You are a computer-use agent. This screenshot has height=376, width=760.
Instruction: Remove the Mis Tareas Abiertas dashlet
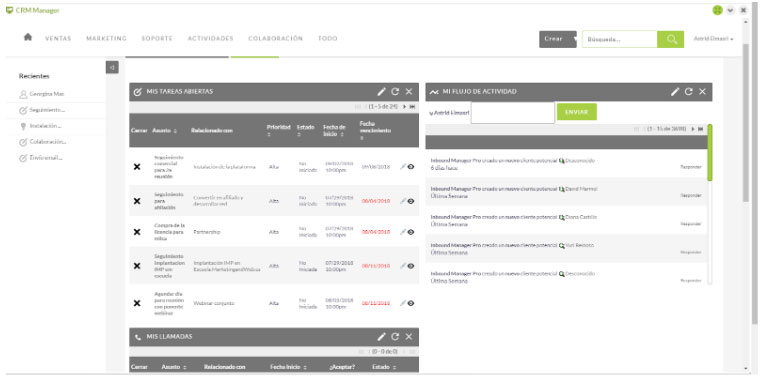click(409, 92)
